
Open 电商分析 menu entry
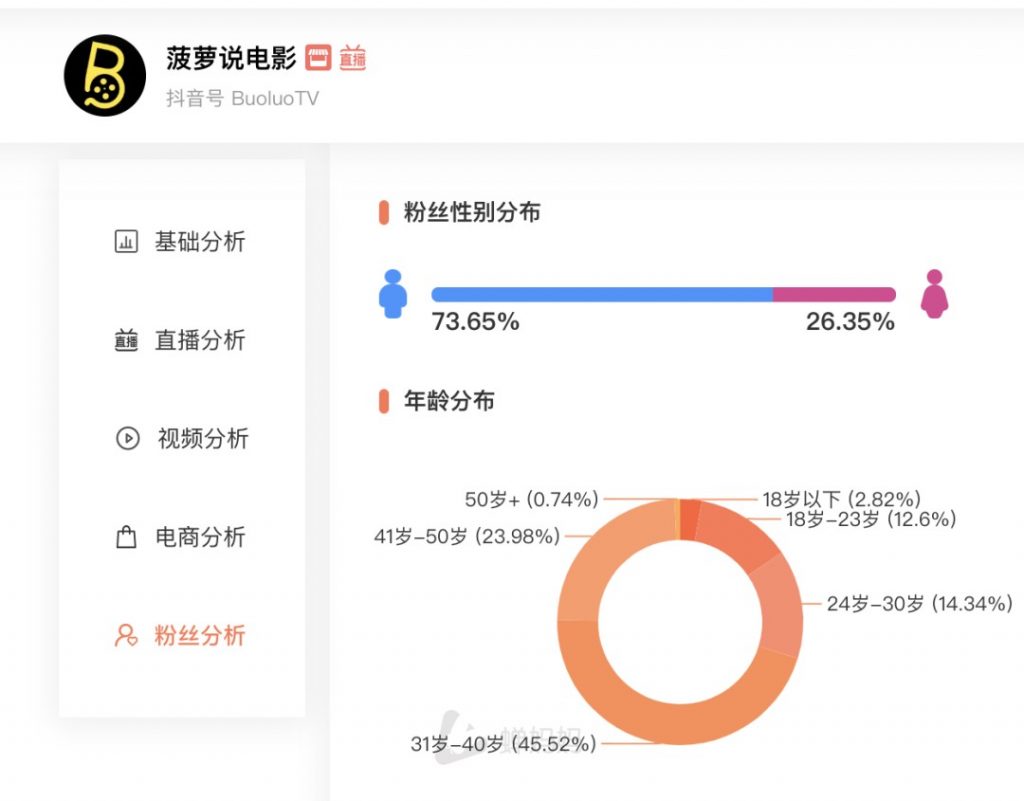pos(199,537)
